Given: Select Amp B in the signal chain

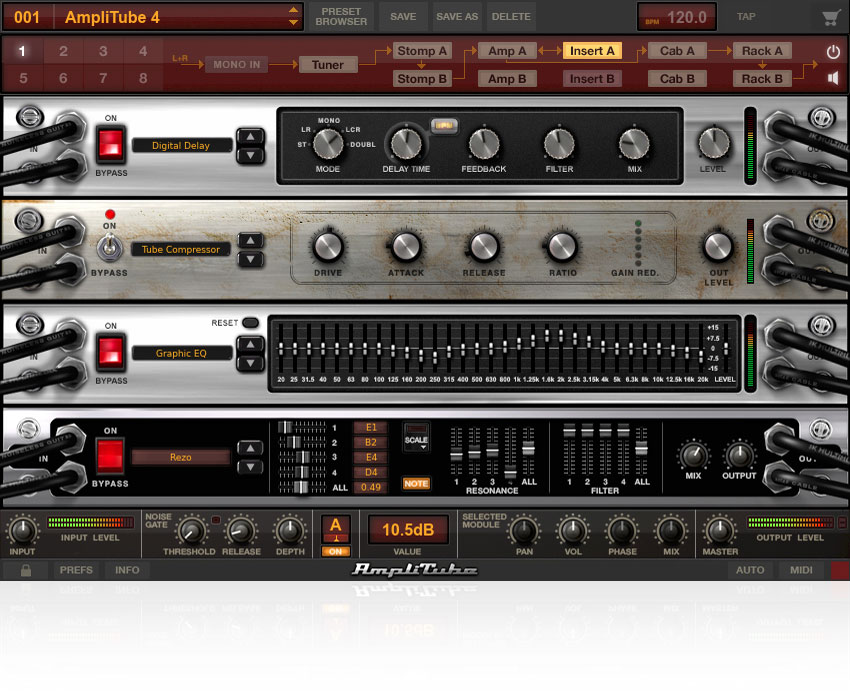Looking at the screenshot, I should pyautogui.click(x=507, y=78).
